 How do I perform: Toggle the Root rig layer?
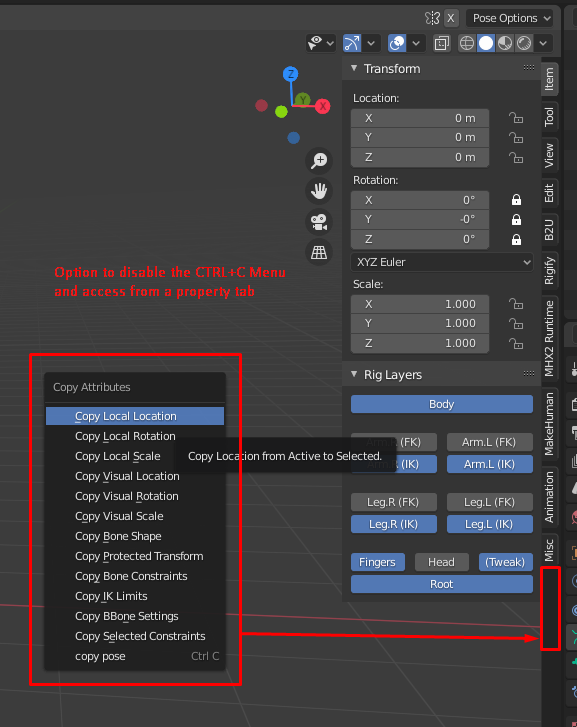tap(442, 584)
